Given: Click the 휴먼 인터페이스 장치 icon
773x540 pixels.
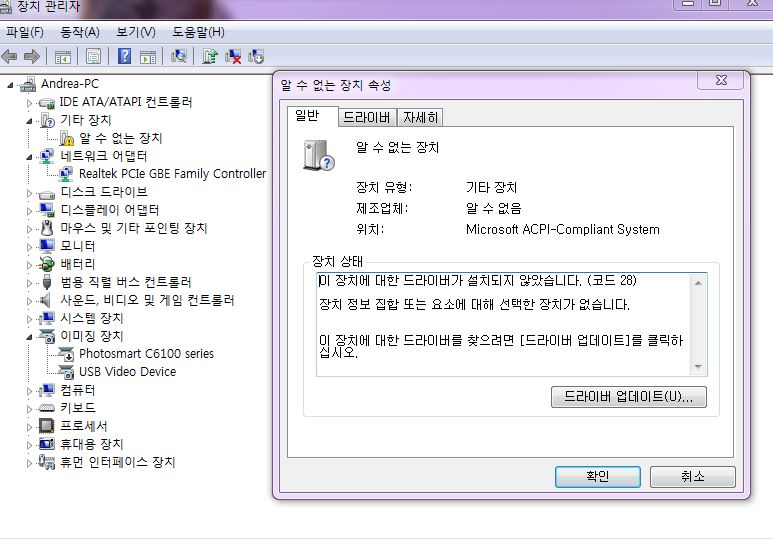Looking at the screenshot, I should coord(47,462).
